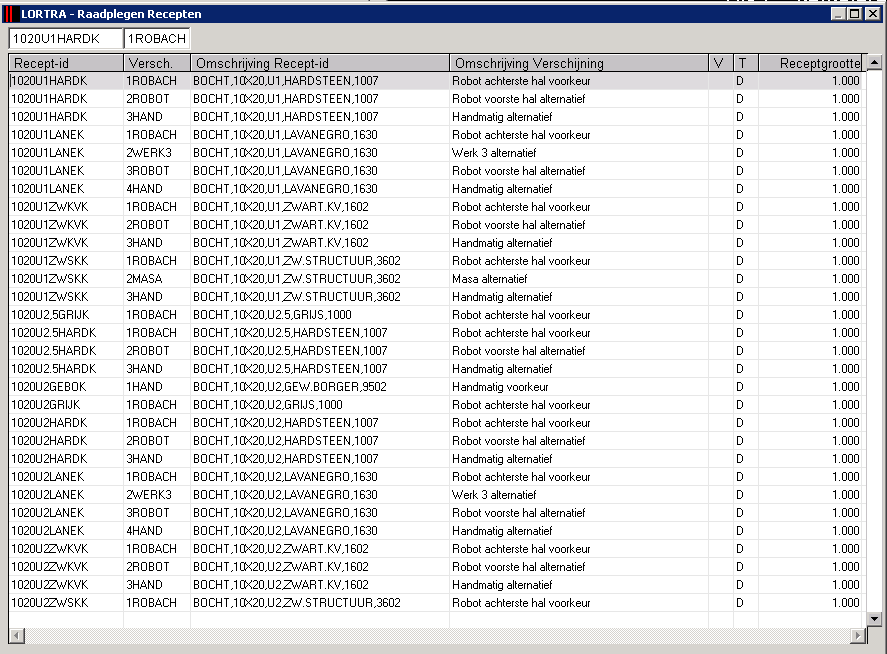This screenshot has height=654, width=887.
Task: Click 'BOCHT,10X20,U2,GRIJS,1000' description cell
Action: tap(320, 405)
